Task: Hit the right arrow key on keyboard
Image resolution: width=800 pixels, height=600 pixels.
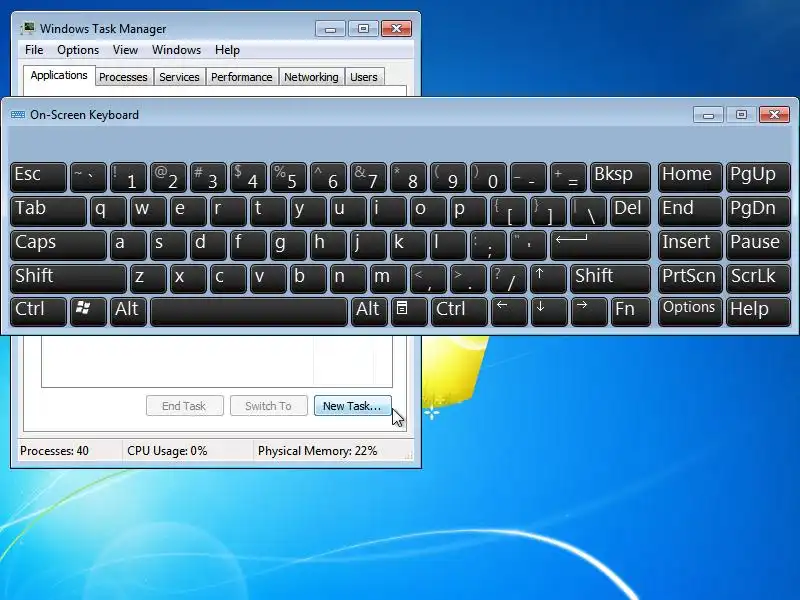Action: pyautogui.click(x=589, y=311)
